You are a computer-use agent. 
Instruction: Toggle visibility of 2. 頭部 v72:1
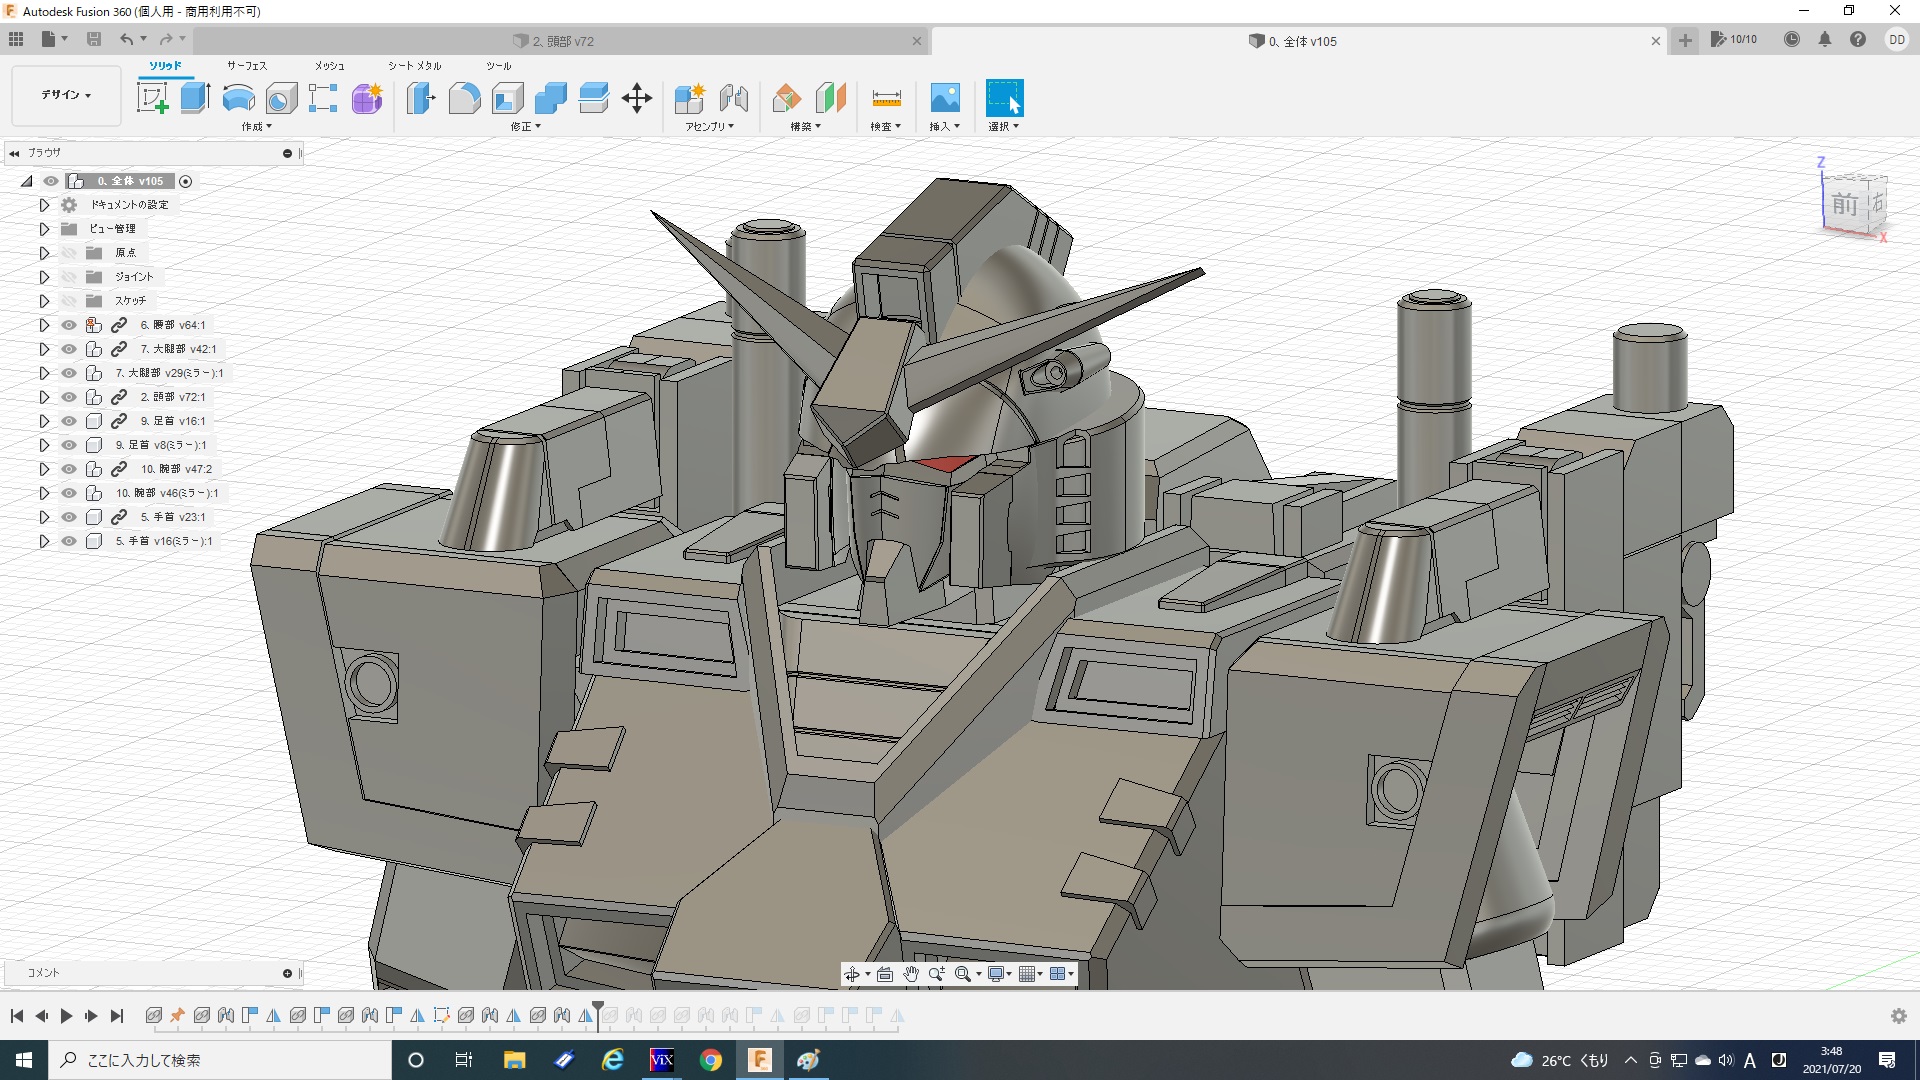coord(69,397)
